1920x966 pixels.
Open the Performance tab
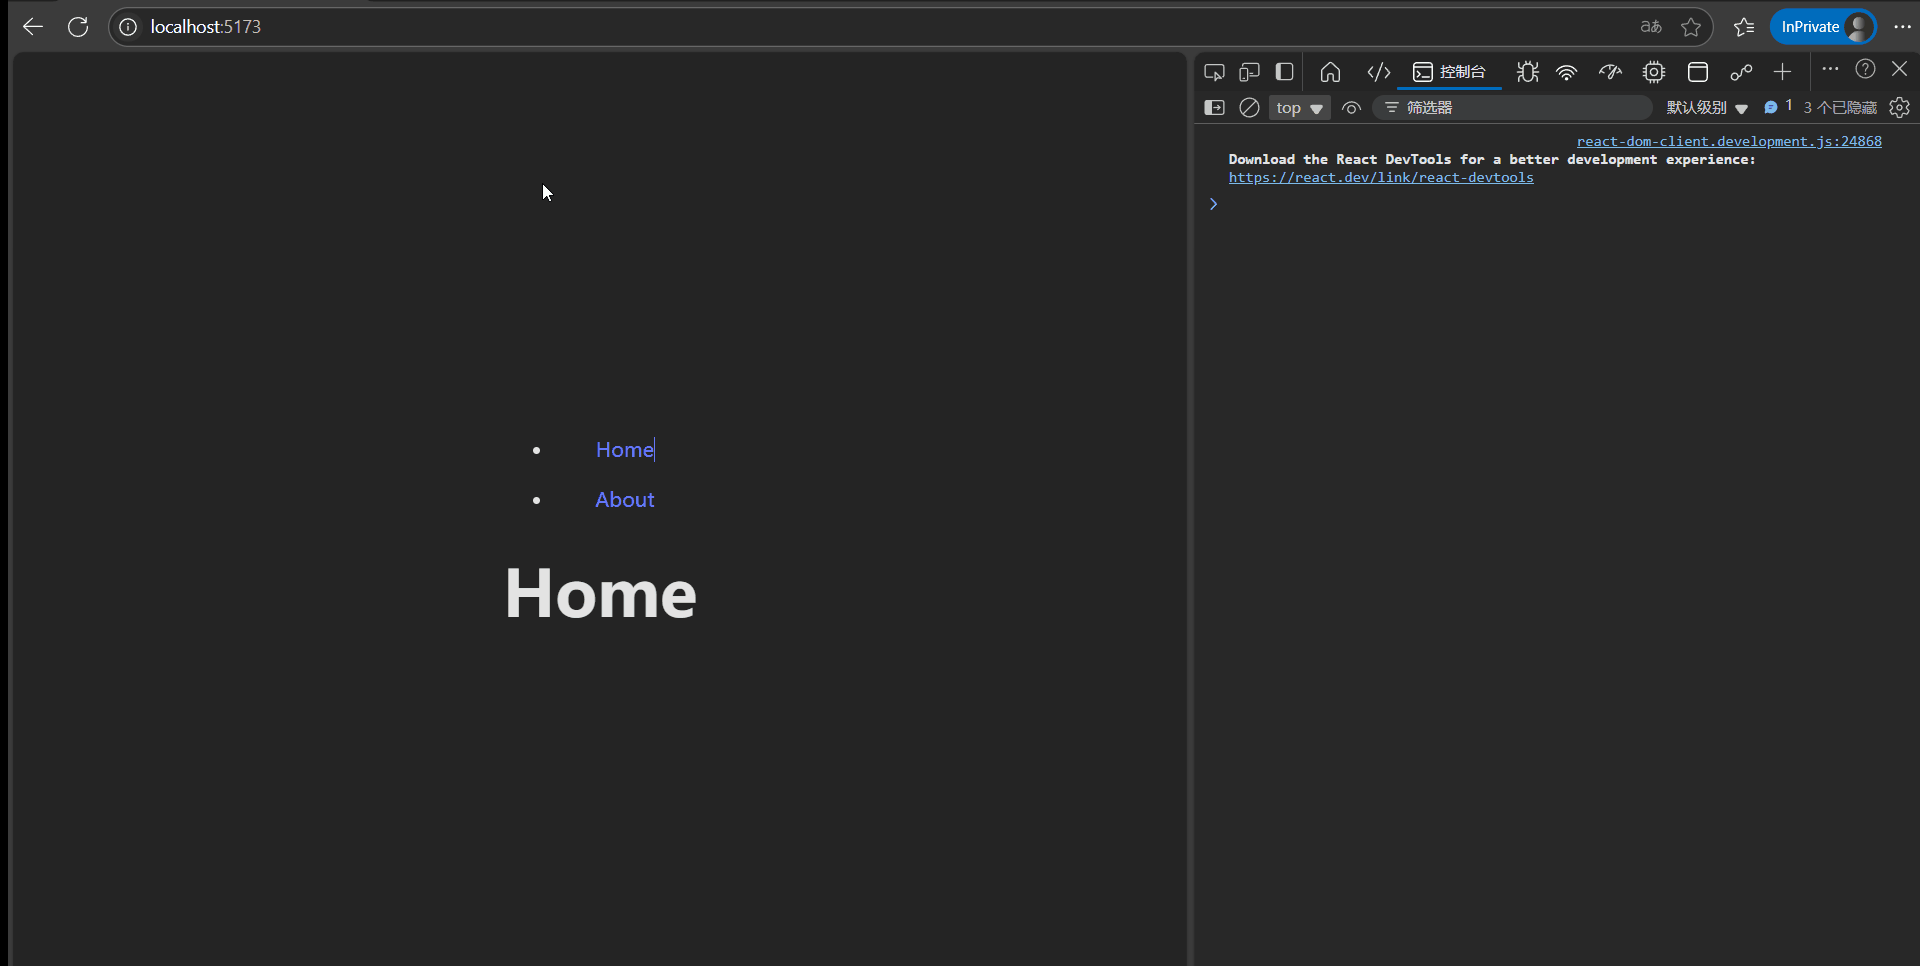(1610, 72)
